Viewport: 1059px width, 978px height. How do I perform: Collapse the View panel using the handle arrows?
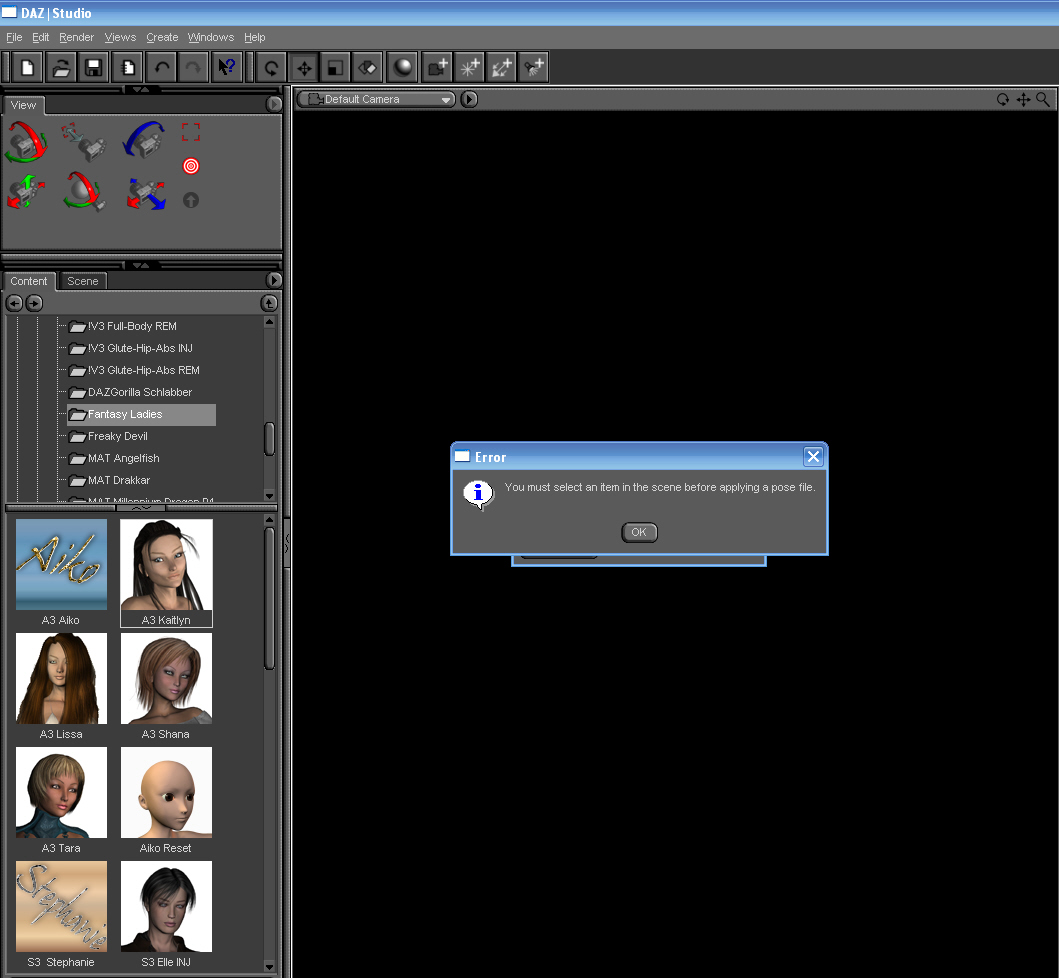click(141, 89)
